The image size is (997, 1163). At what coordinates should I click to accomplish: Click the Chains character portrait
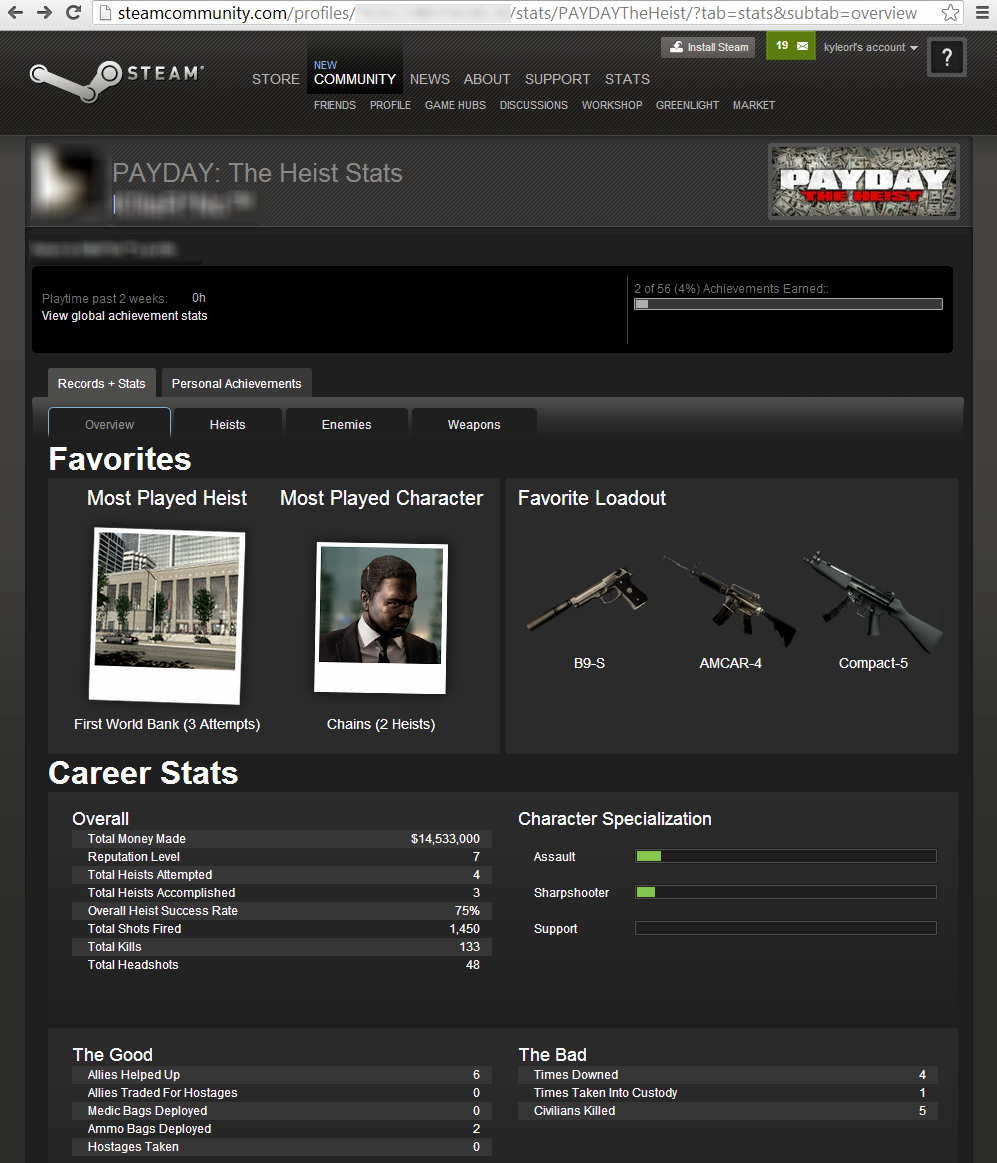point(381,618)
